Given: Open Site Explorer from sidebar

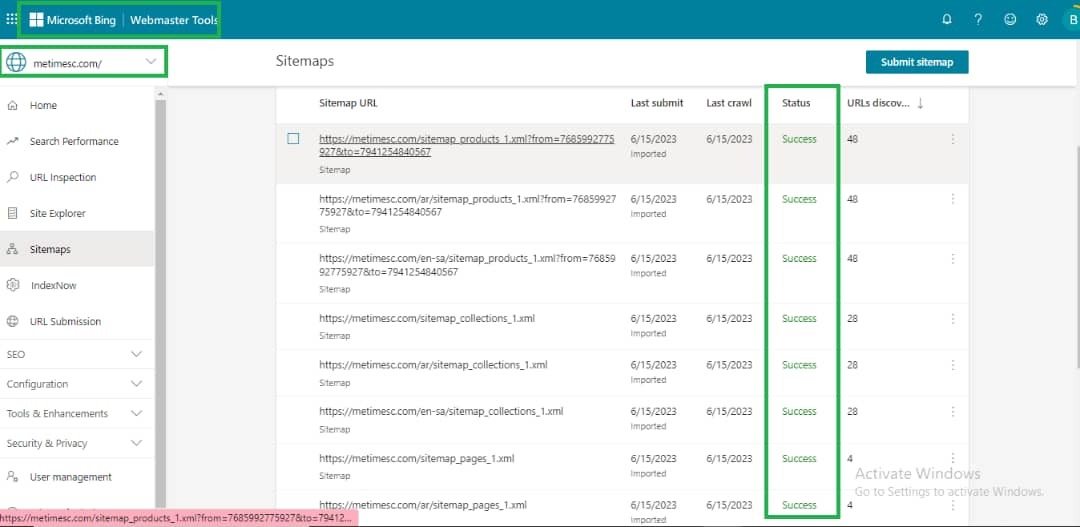Looking at the screenshot, I should [x=57, y=213].
